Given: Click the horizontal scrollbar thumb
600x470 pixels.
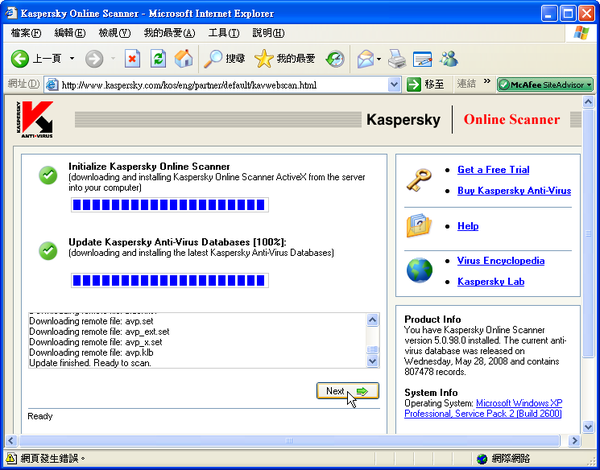Looking at the screenshot, I should [290, 441].
